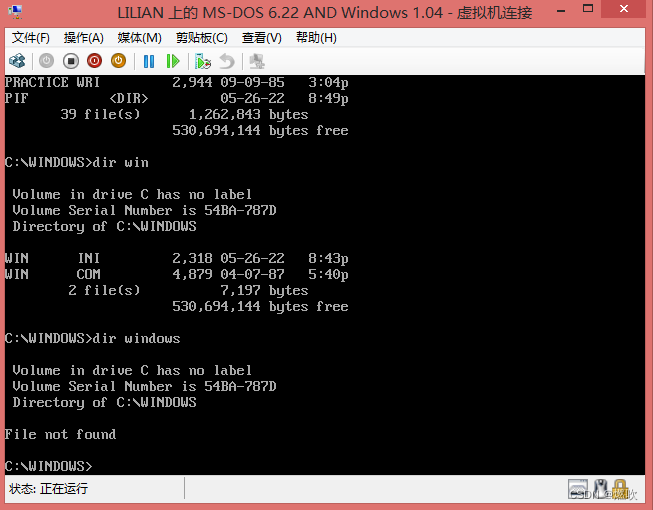Pause the virtual machine
Image resolution: width=653 pixels, height=510 pixels.
click(x=149, y=61)
